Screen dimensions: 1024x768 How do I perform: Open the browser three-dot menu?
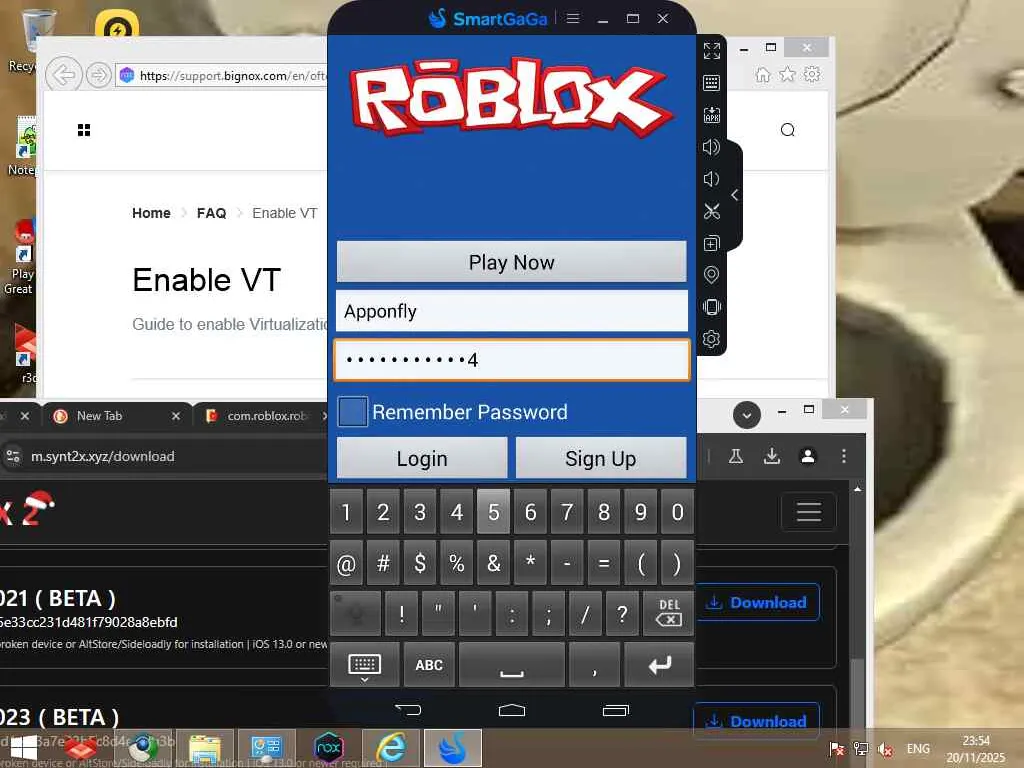[844, 456]
